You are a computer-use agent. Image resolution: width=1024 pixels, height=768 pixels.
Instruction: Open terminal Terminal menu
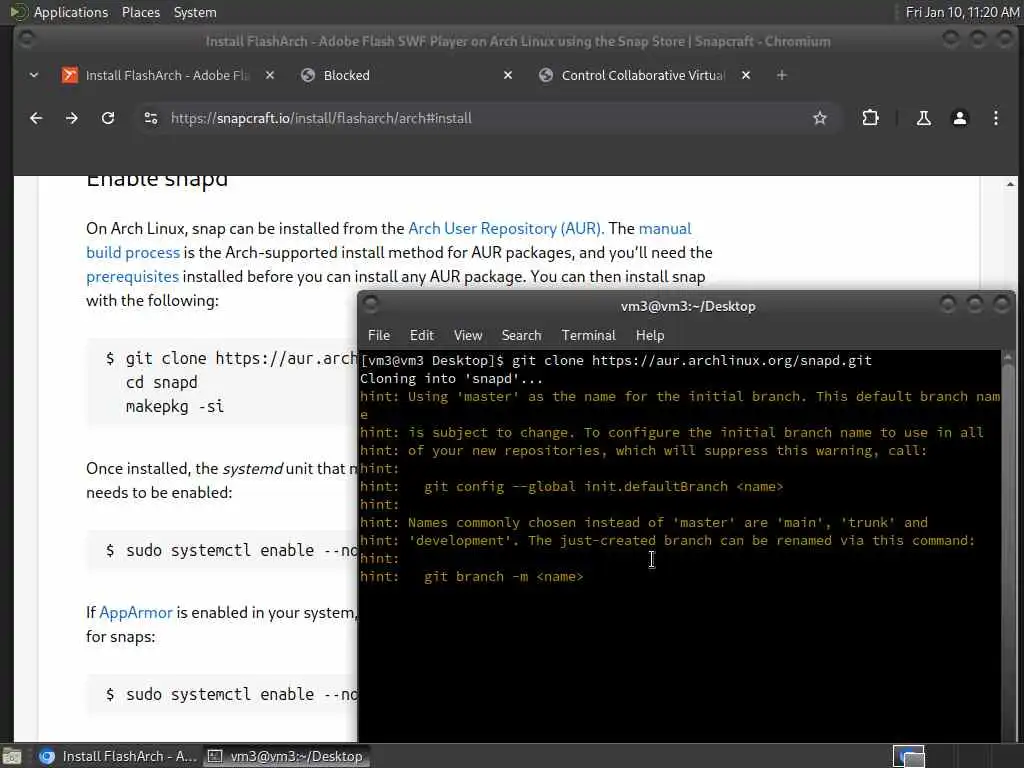tap(588, 335)
